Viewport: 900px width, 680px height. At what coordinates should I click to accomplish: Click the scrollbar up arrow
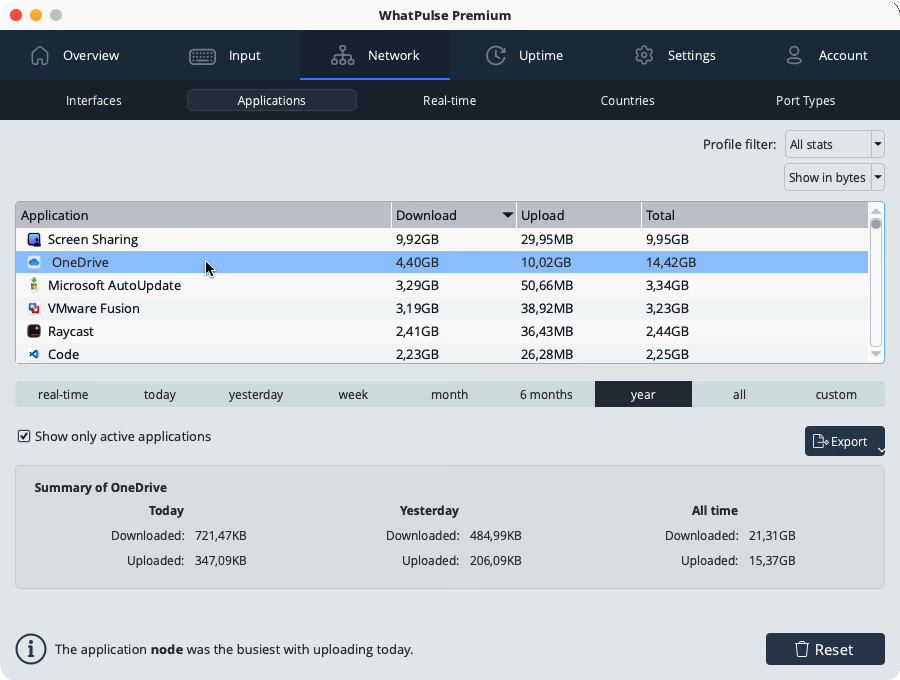[x=875, y=211]
